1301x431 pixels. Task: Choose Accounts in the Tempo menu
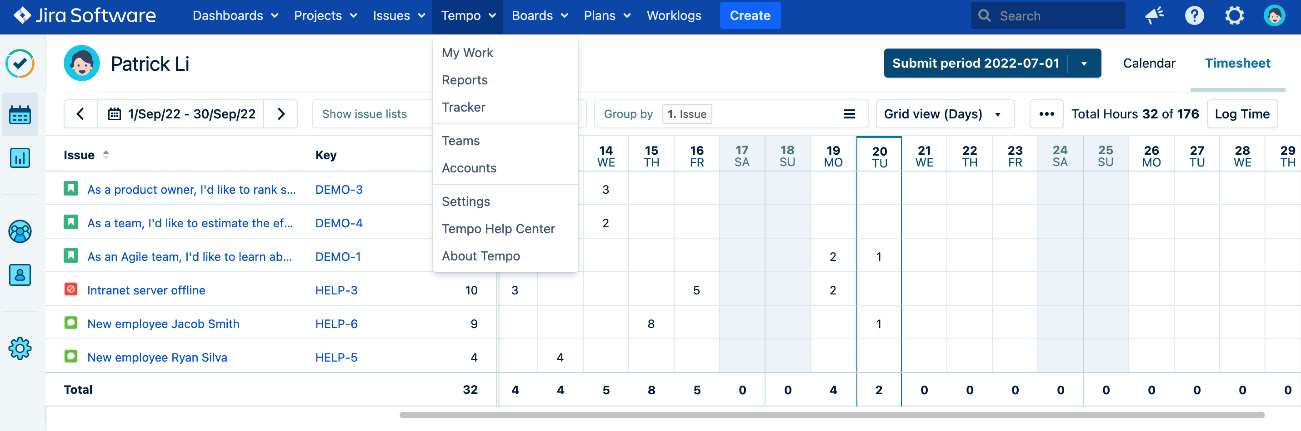tap(469, 168)
